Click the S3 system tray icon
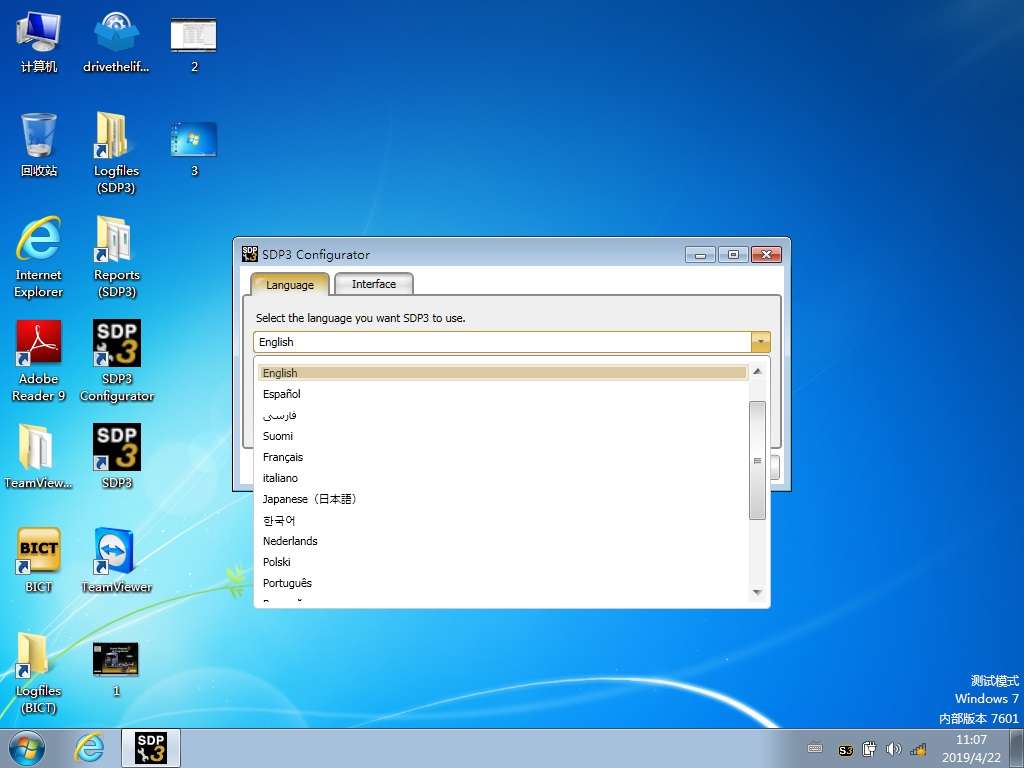 (845, 750)
